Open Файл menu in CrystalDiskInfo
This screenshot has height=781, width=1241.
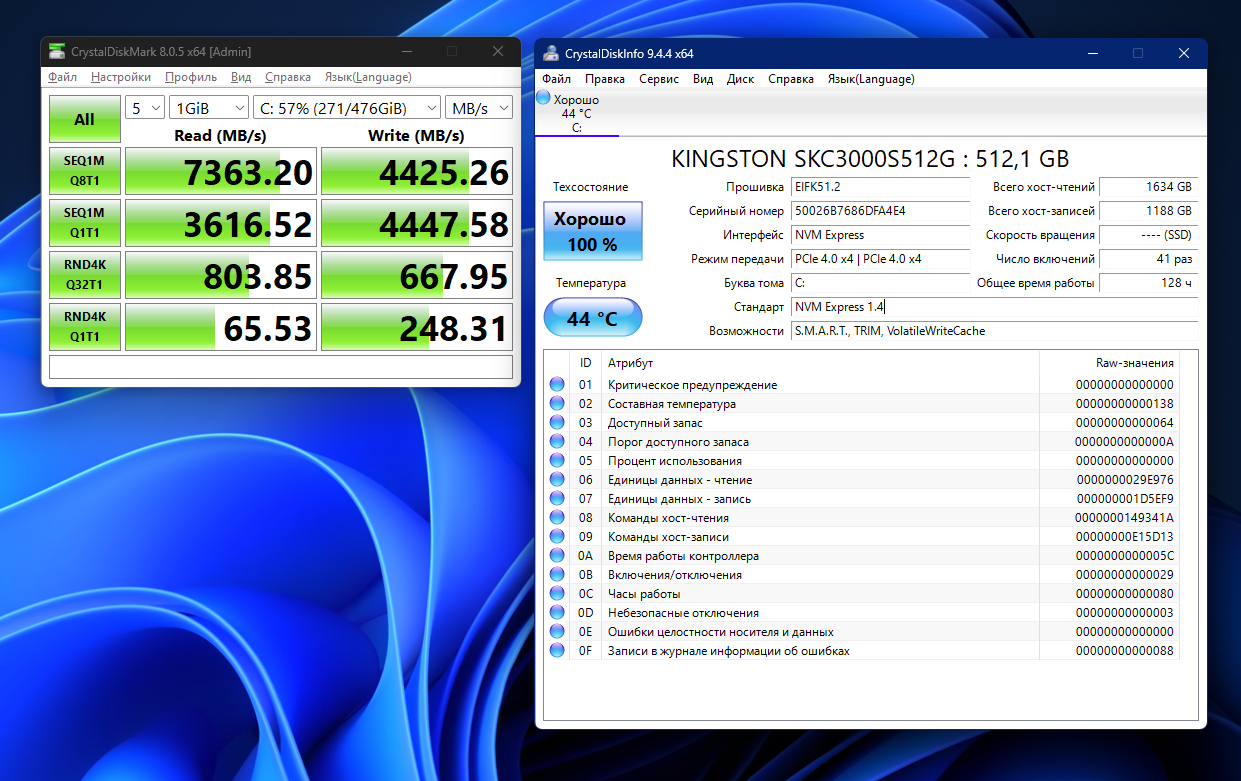[x=557, y=79]
